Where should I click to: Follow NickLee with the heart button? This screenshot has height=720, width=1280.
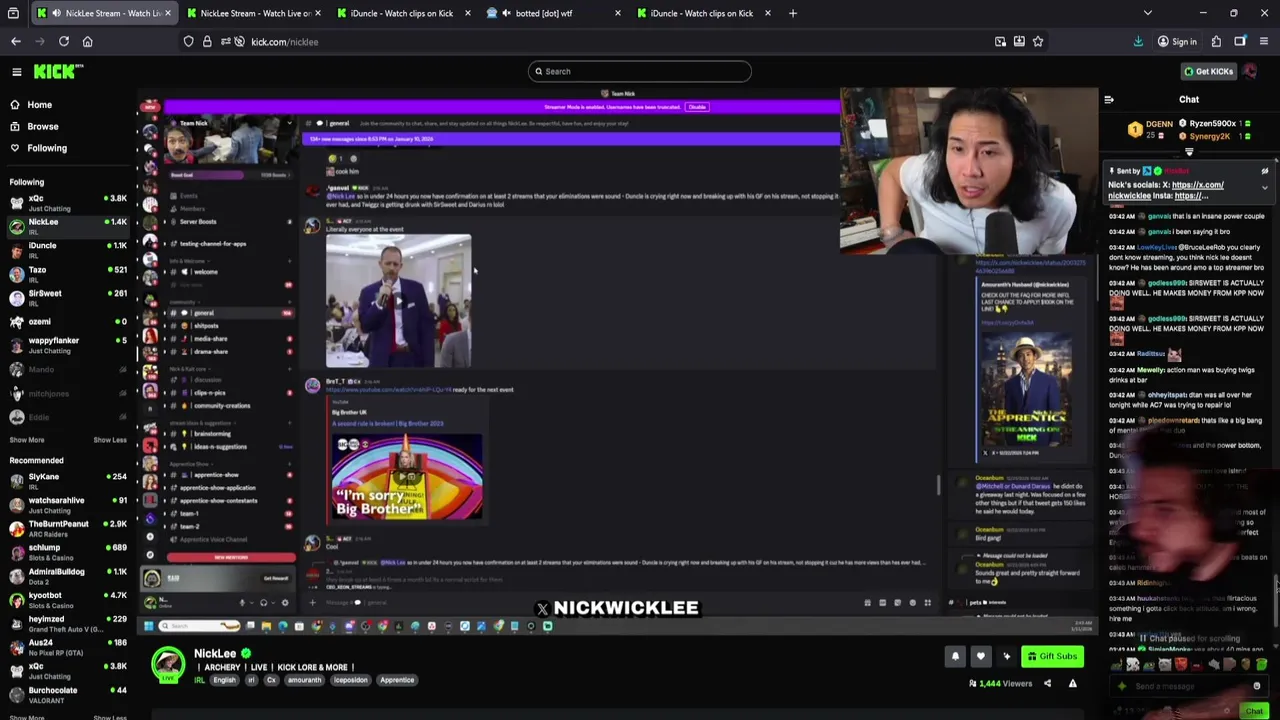coord(980,657)
